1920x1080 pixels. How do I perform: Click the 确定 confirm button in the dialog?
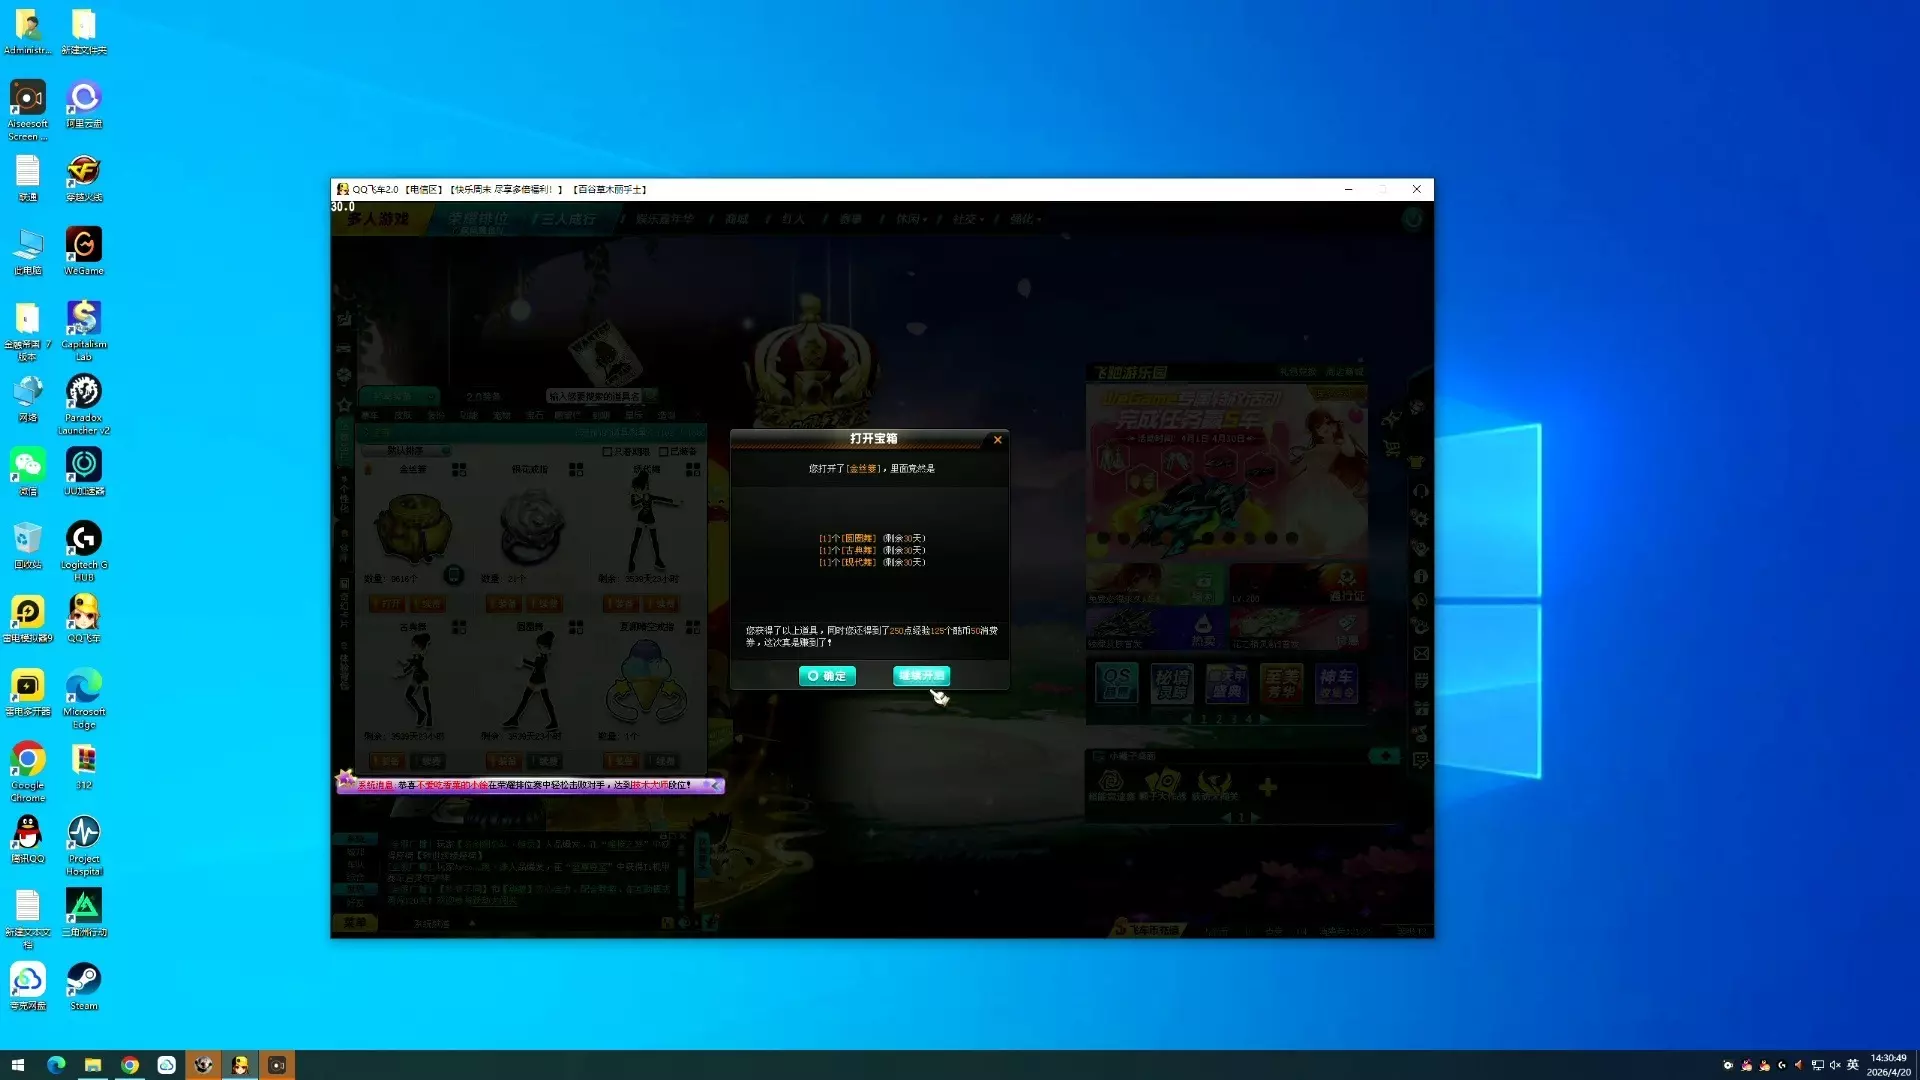point(827,676)
